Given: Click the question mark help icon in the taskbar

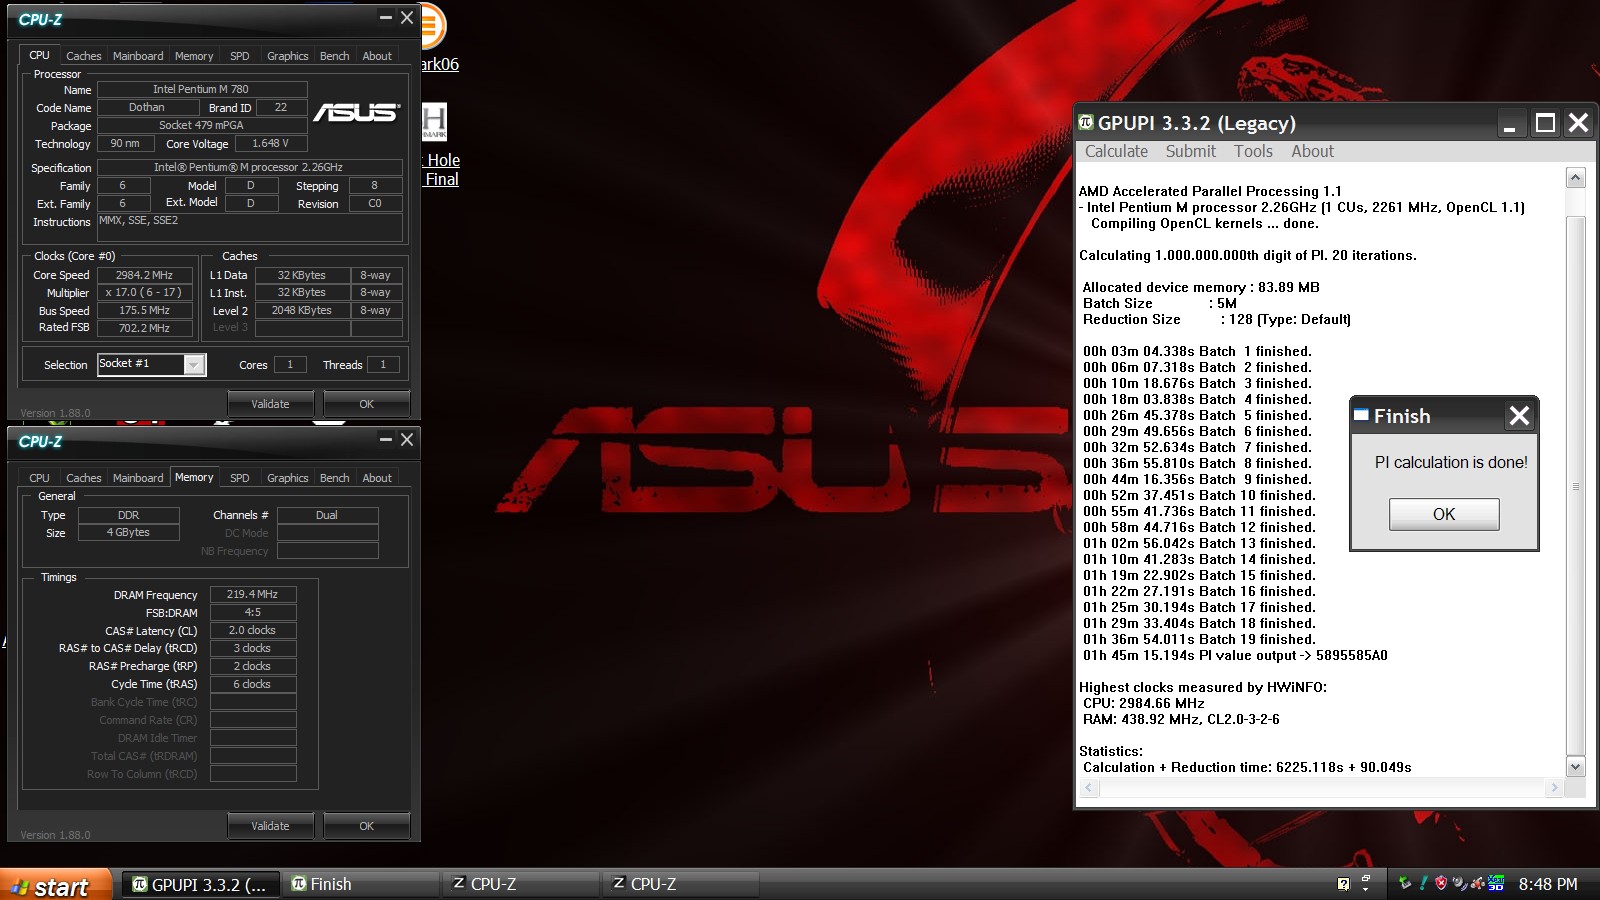Looking at the screenshot, I should pyautogui.click(x=1343, y=883).
